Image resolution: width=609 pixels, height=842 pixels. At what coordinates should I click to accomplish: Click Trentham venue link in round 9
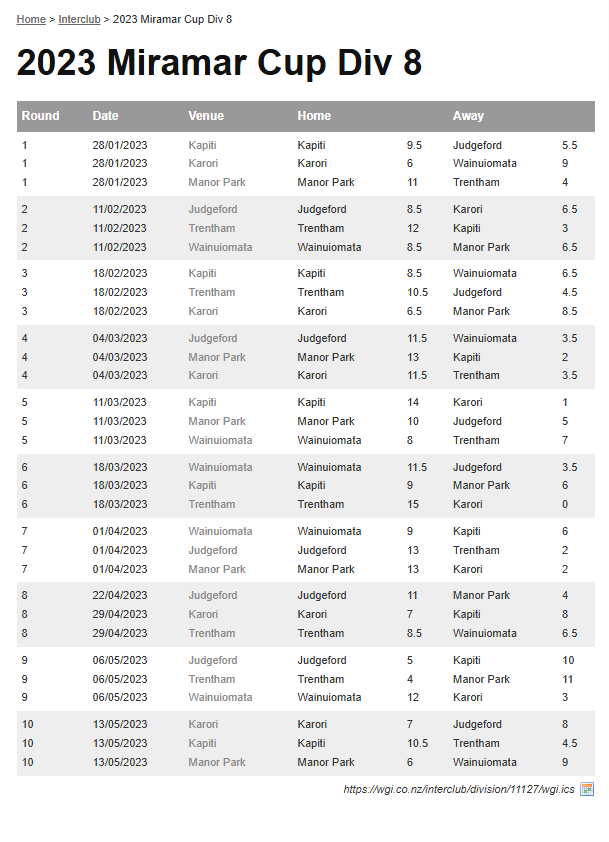click(212, 679)
